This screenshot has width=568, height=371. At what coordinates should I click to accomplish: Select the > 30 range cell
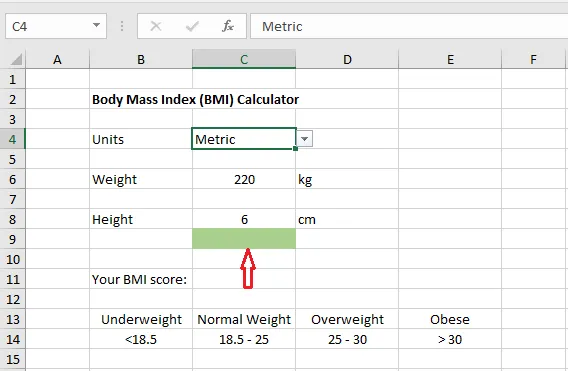[450, 339]
